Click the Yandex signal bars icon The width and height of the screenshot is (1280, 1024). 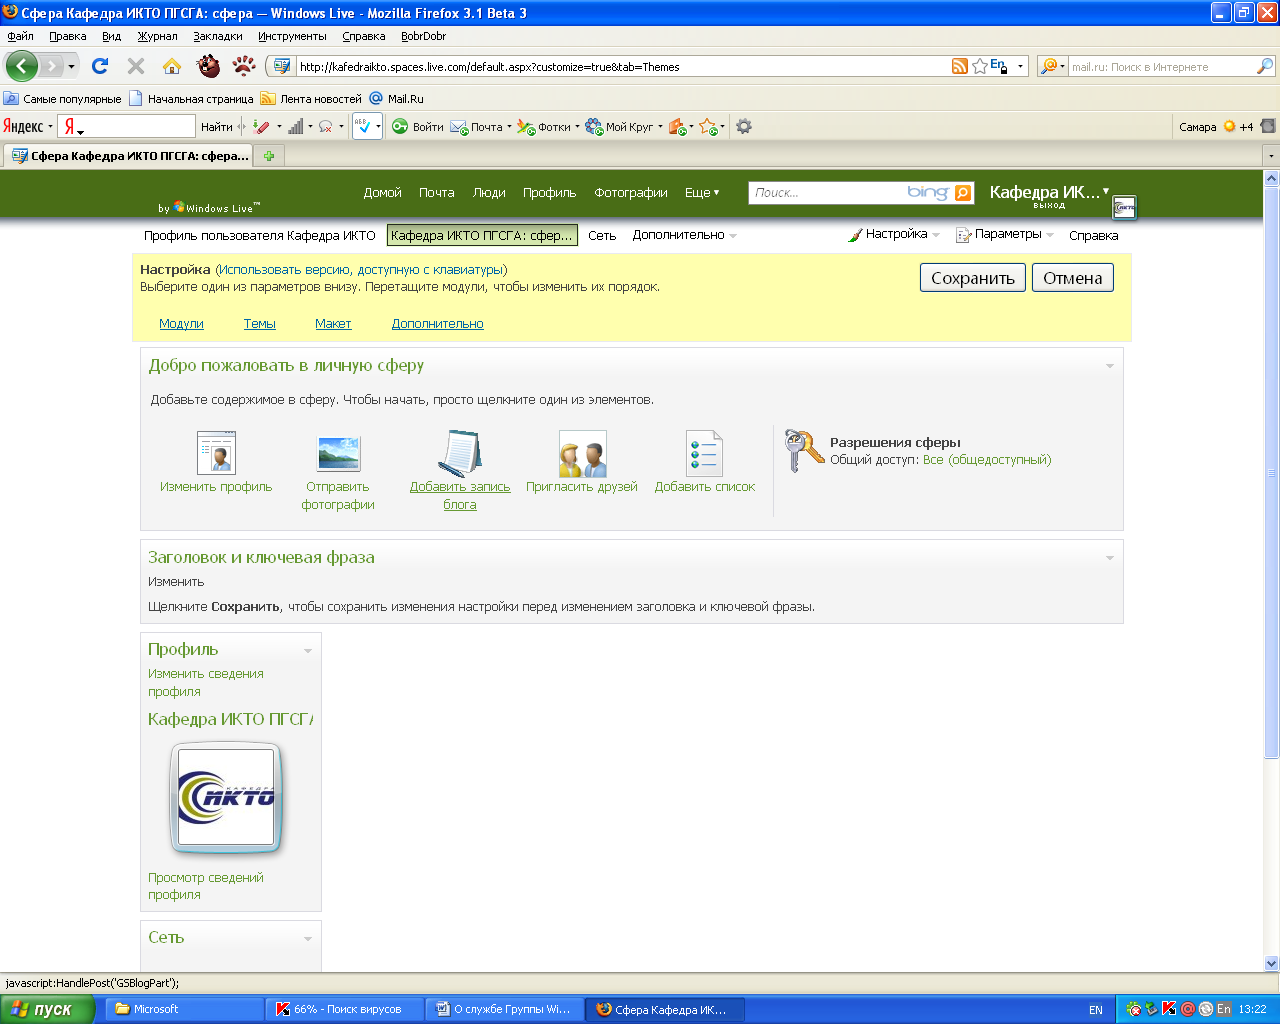[296, 126]
